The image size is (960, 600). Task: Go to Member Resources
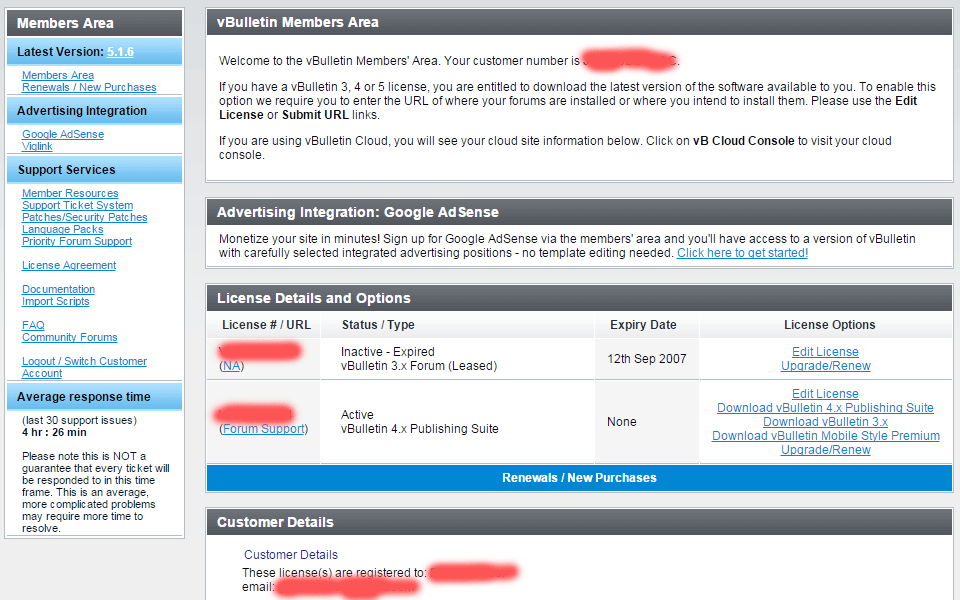(x=70, y=193)
